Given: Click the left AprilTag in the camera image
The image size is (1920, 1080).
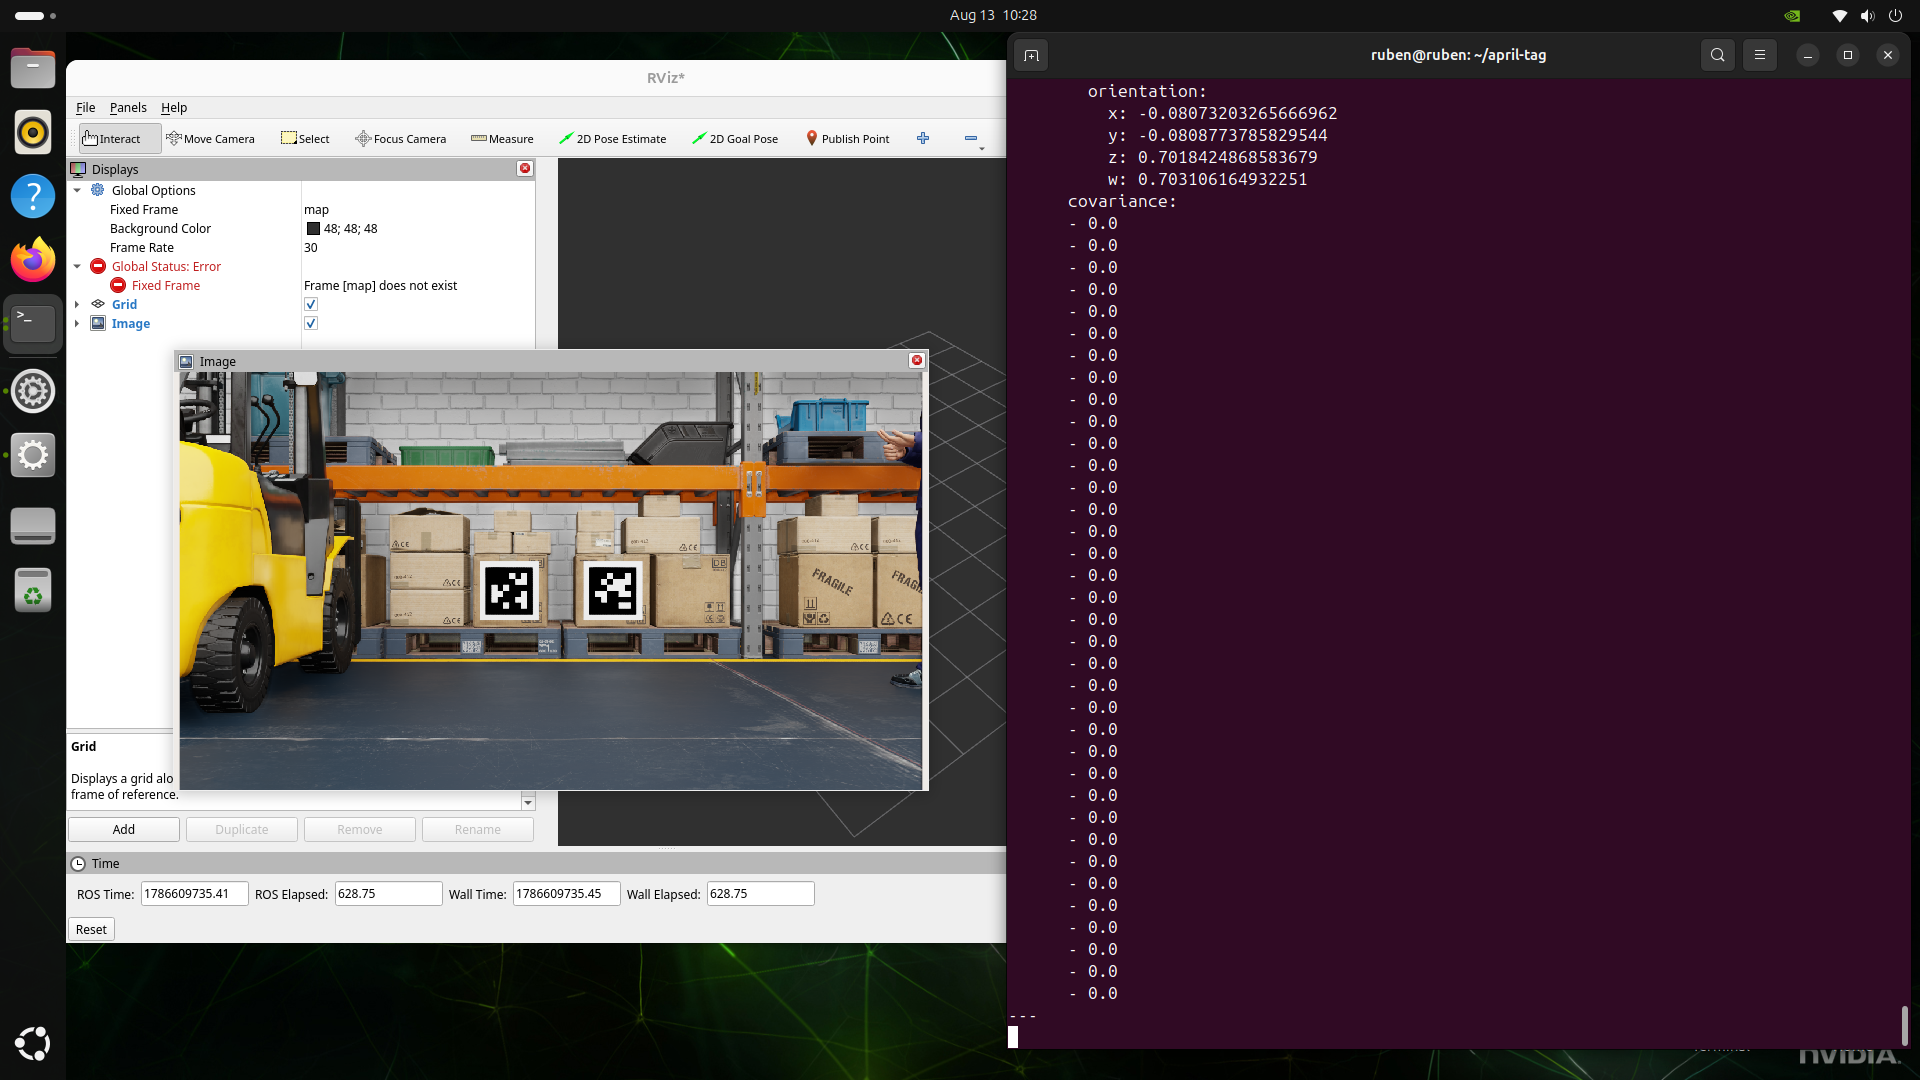Looking at the screenshot, I should pyautogui.click(x=509, y=591).
